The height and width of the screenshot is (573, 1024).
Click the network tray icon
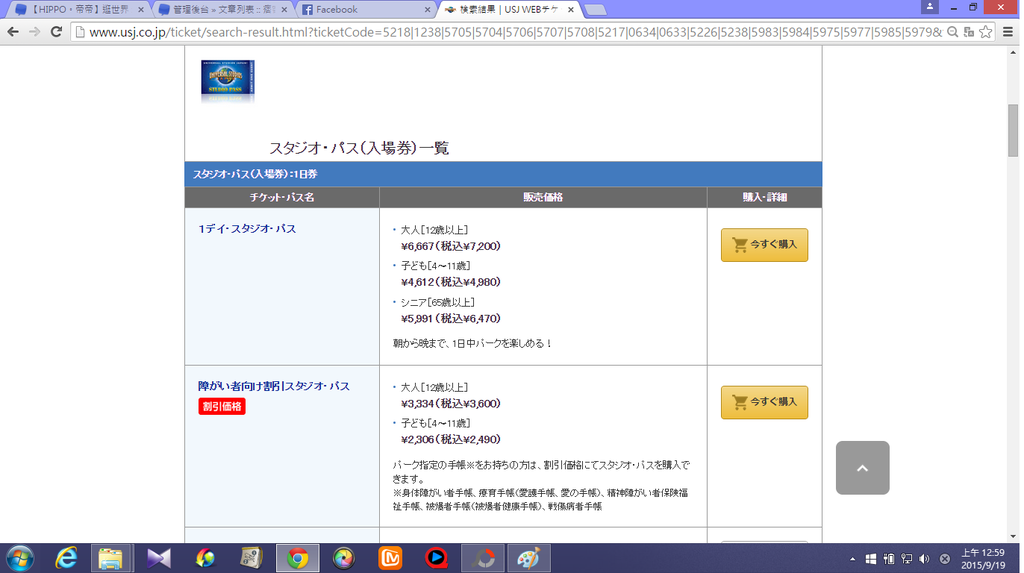pyautogui.click(x=906, y=559)
